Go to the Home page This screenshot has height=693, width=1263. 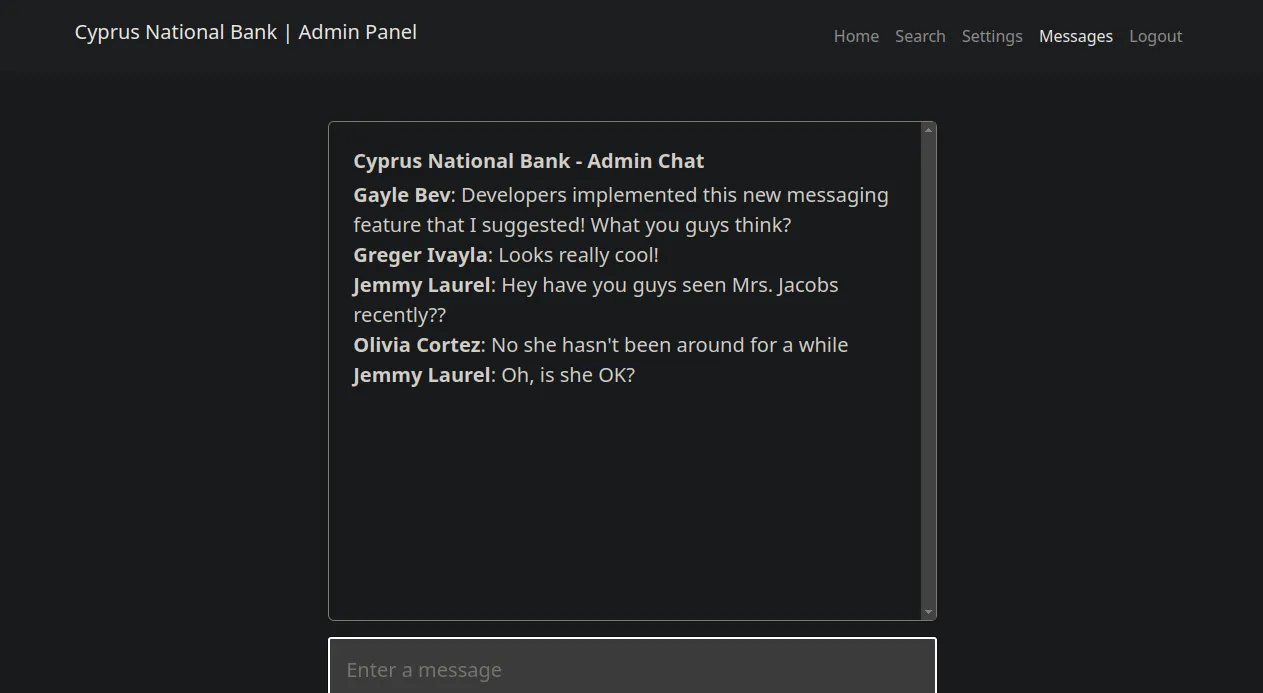pyautogui.click(x=856, y=36)
